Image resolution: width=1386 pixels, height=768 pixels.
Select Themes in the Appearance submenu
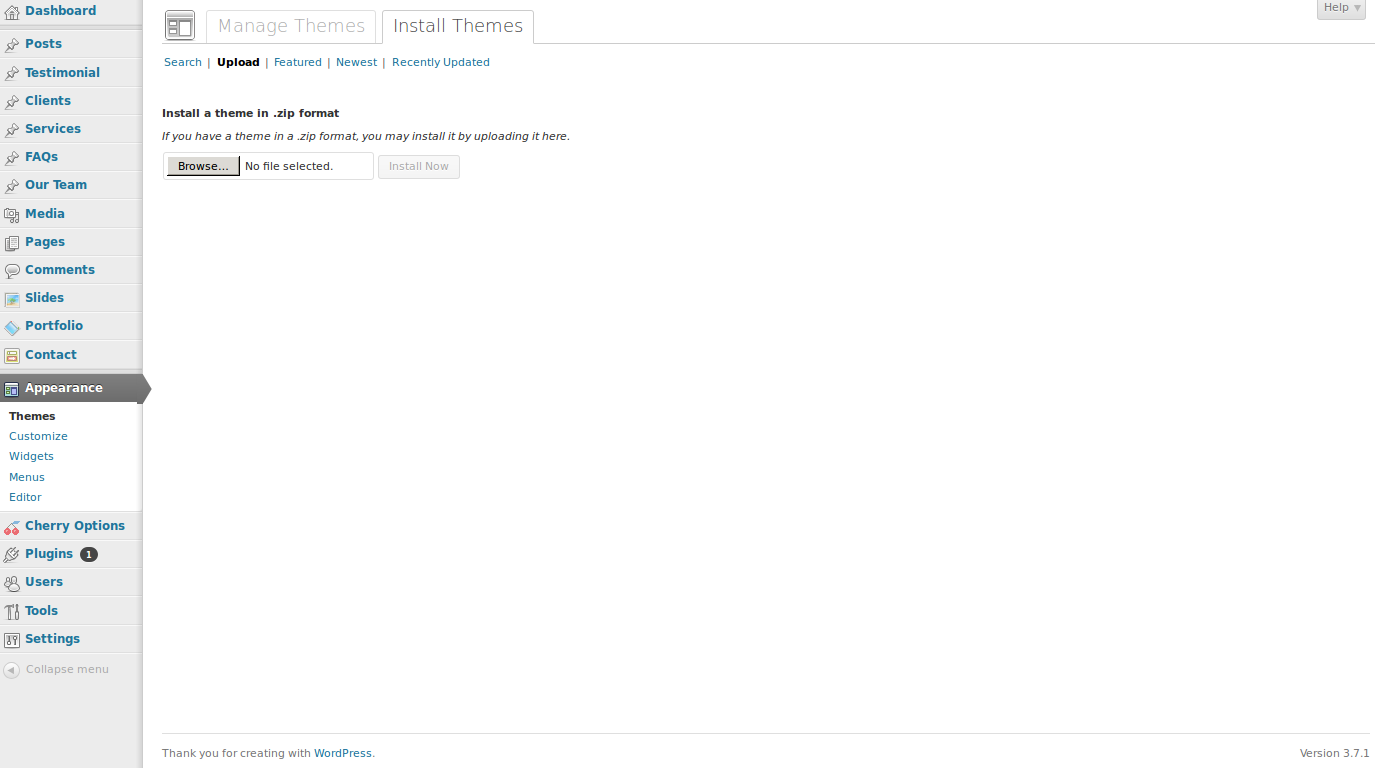click(x=32, y=416)
